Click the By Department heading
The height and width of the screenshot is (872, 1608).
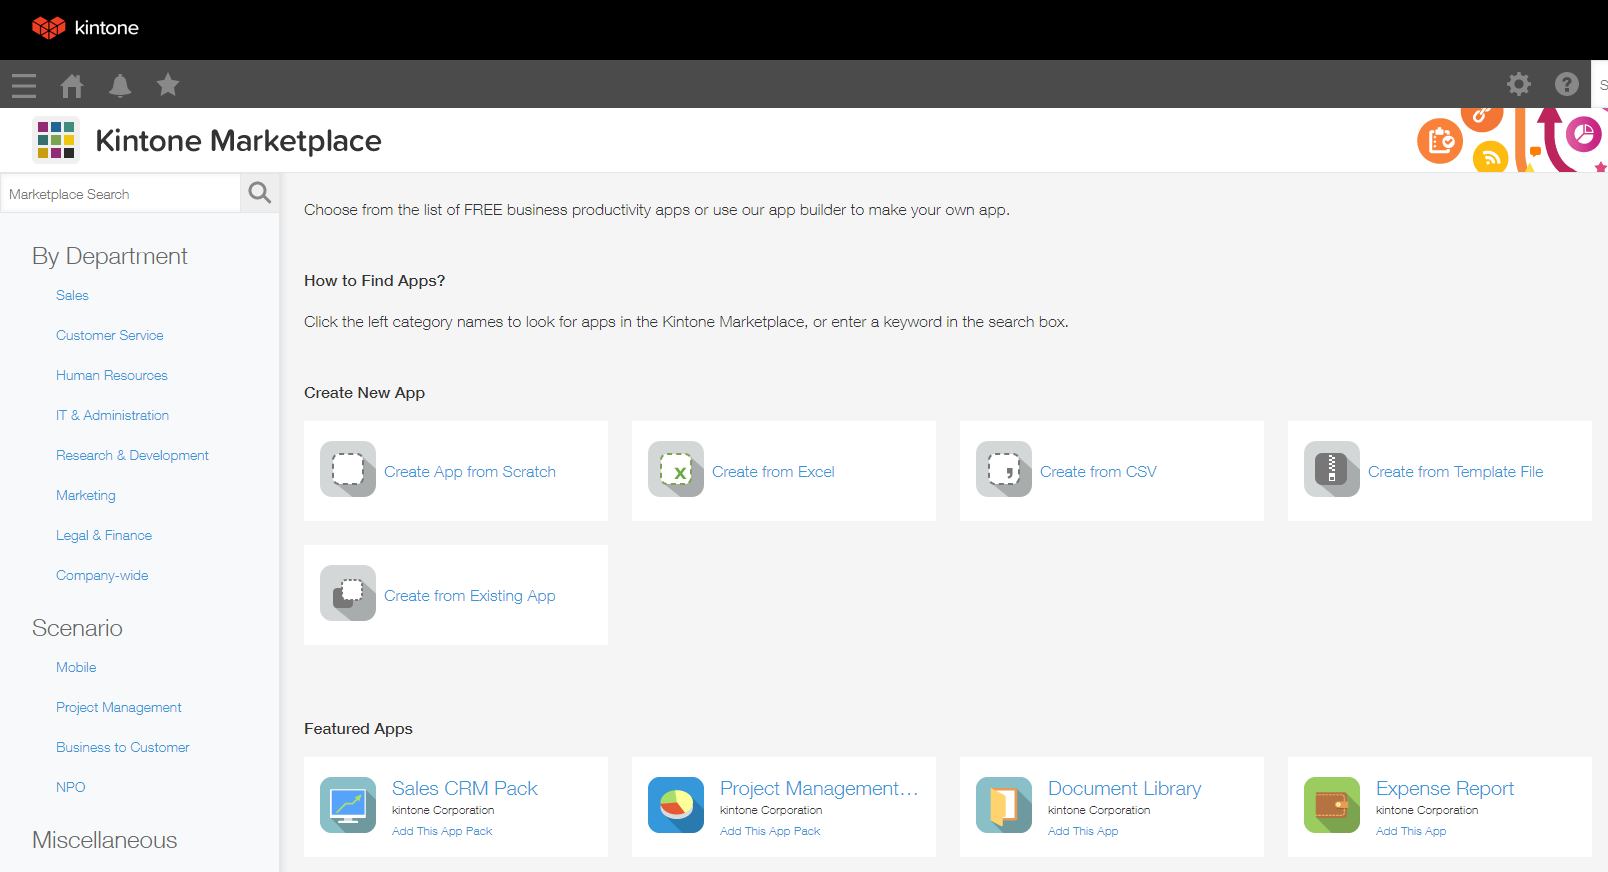(110, 257)
